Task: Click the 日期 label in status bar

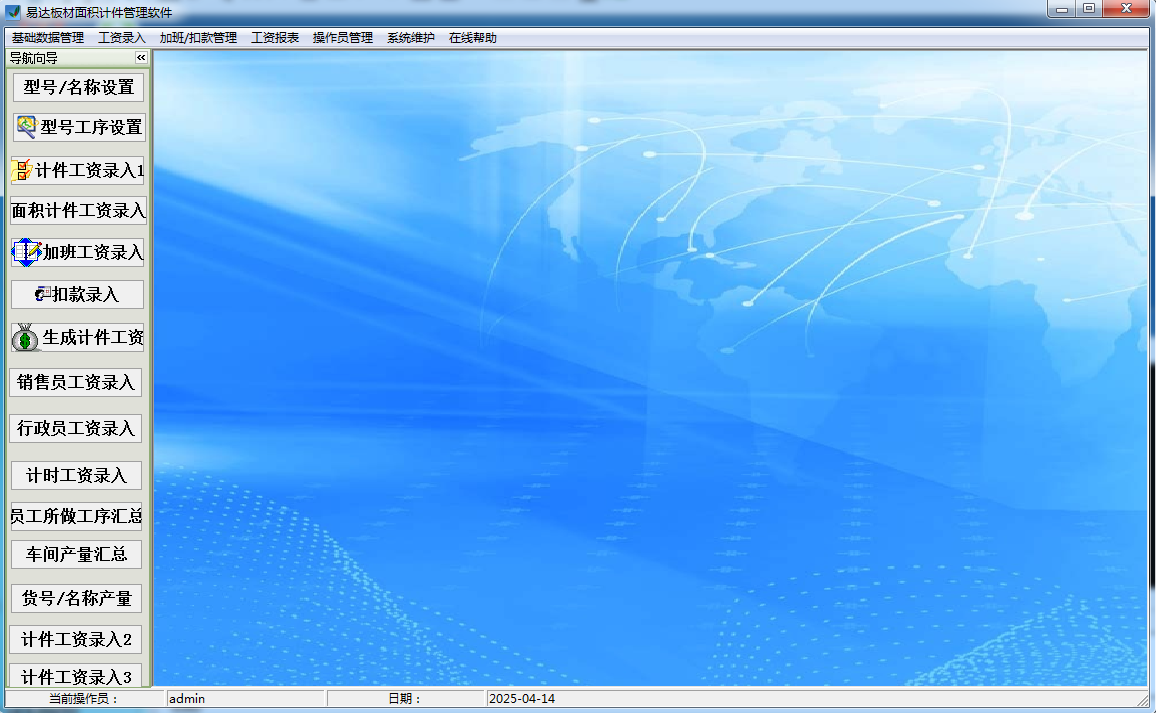Action: [405, 698]
